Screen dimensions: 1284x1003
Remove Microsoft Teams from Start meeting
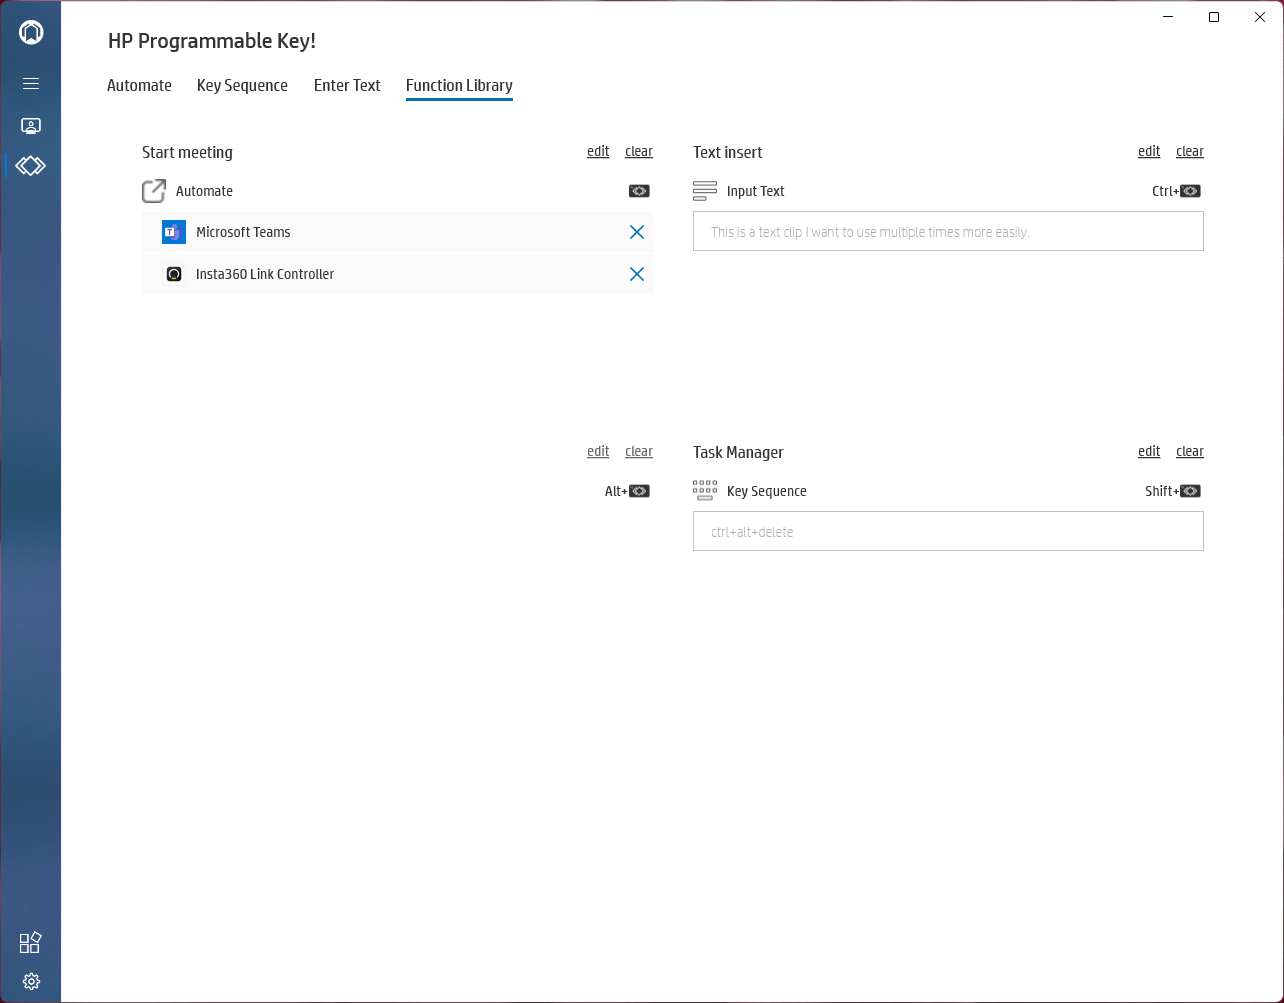(637, 232)
